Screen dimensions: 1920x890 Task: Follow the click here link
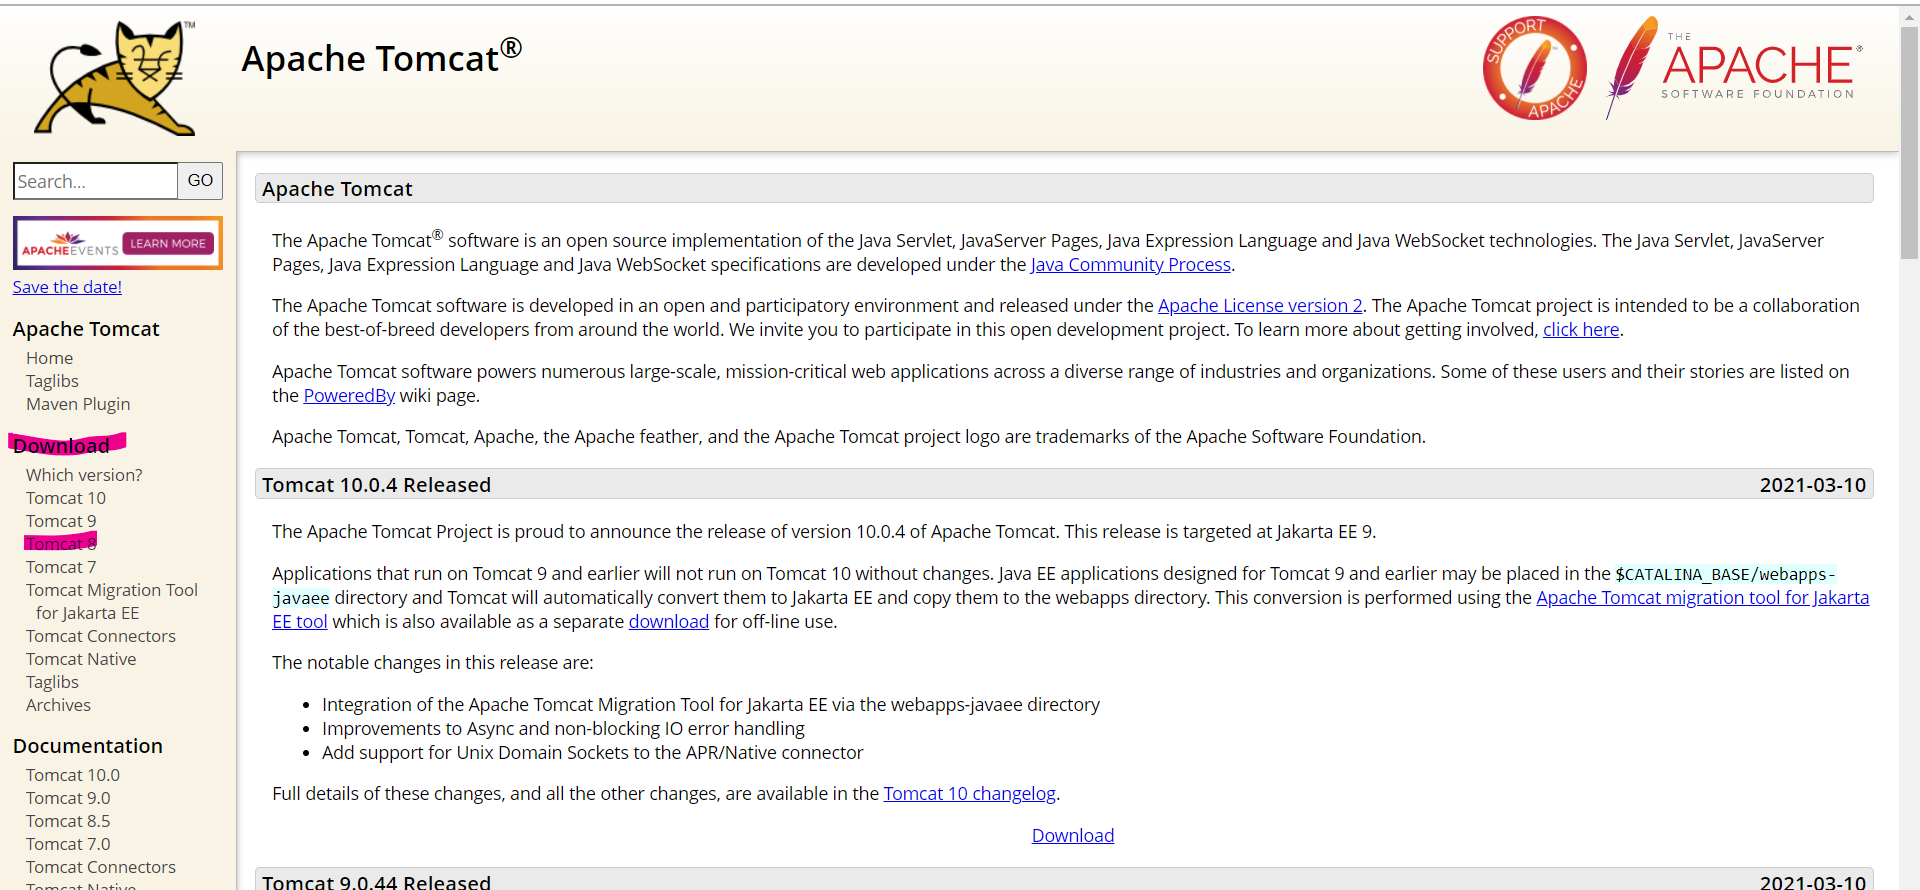(x=1581, y=330)
